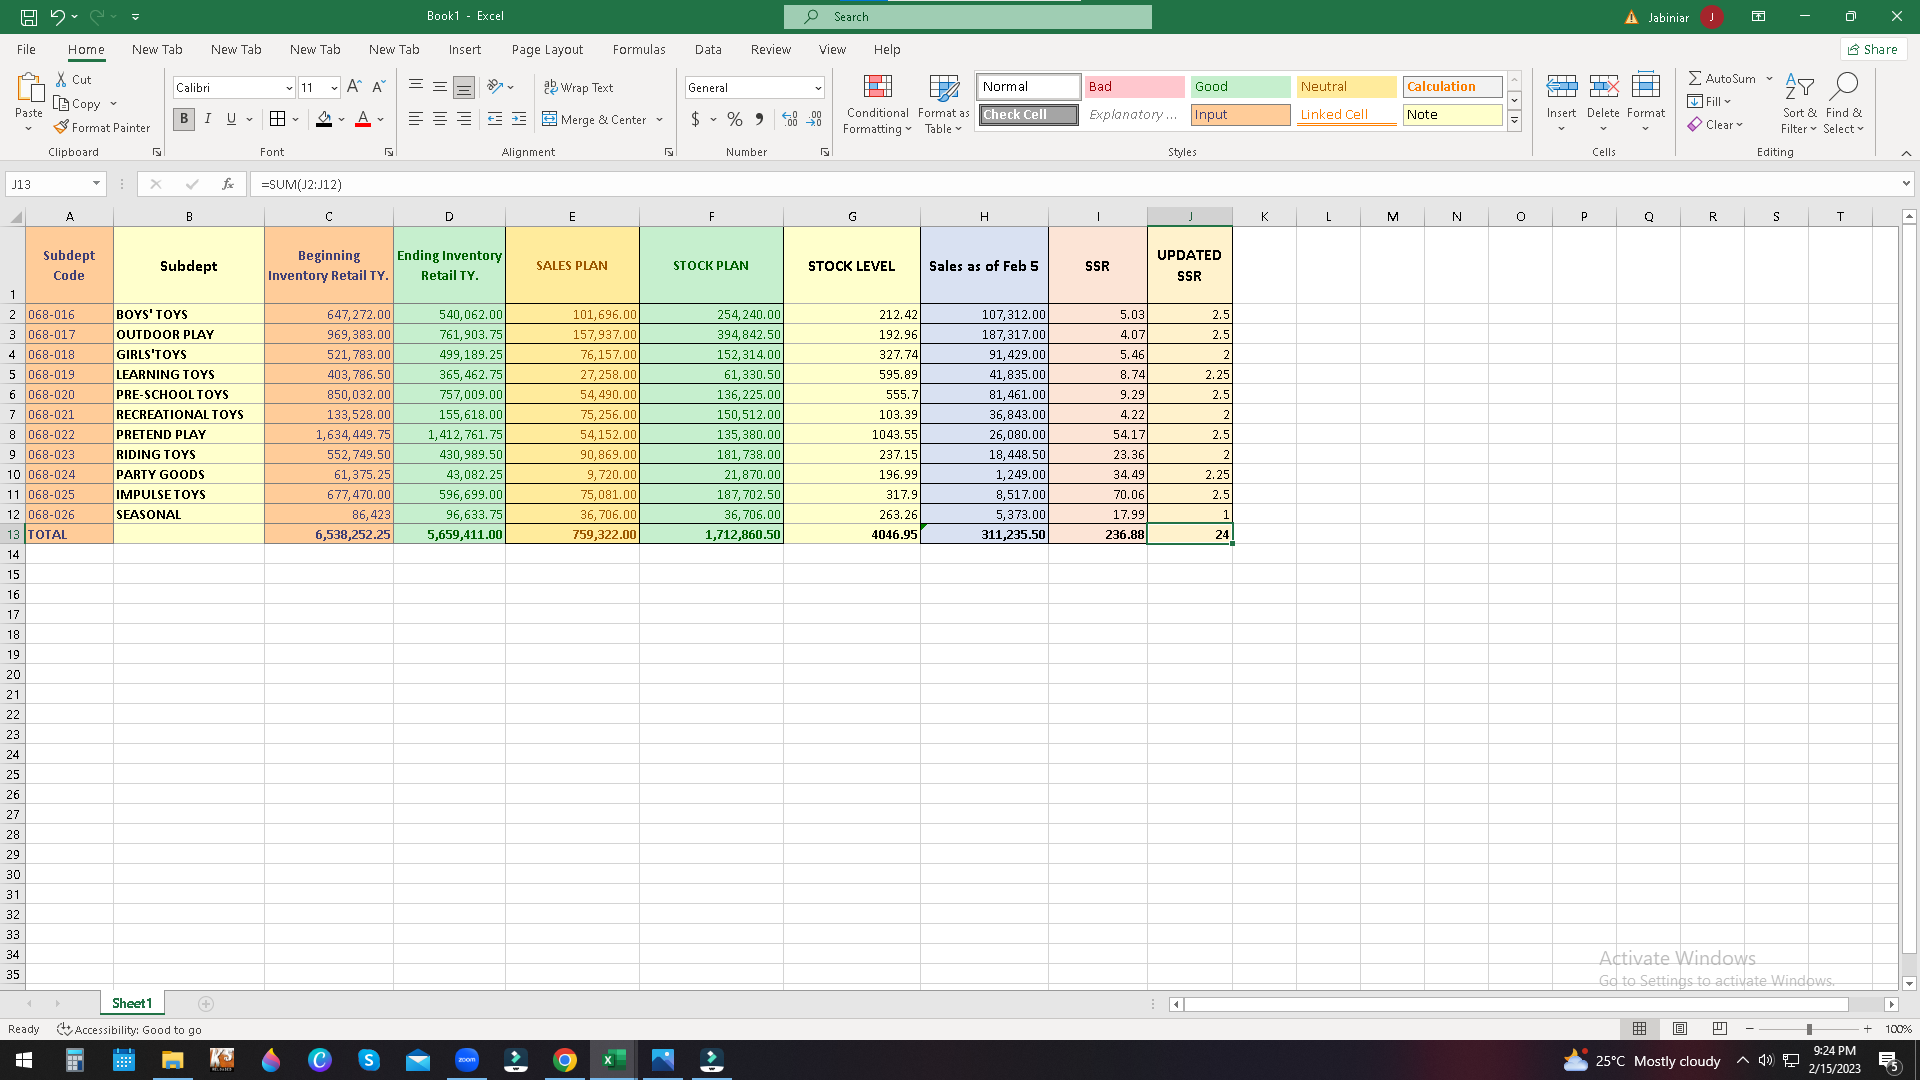Click Decrease Decimal icon

(x=814, y=119)
